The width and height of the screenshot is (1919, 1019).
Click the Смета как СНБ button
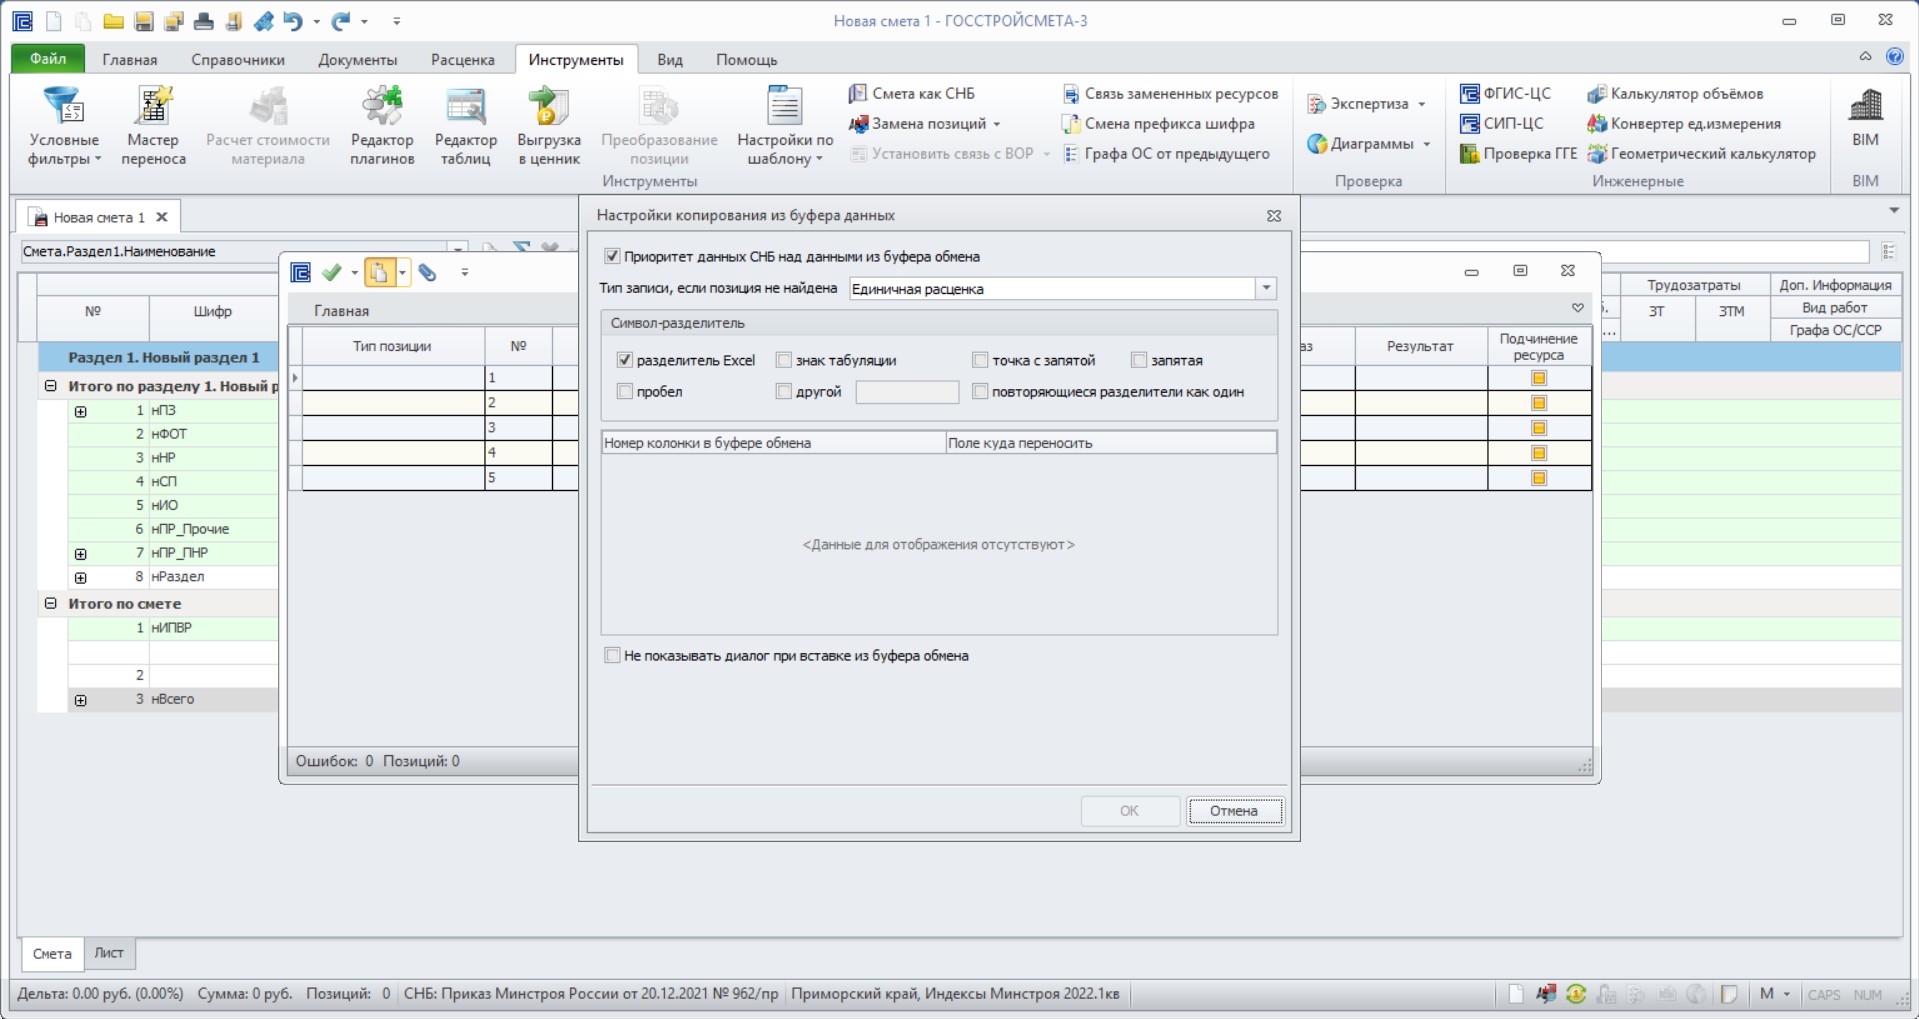click(x=912, y=94)
